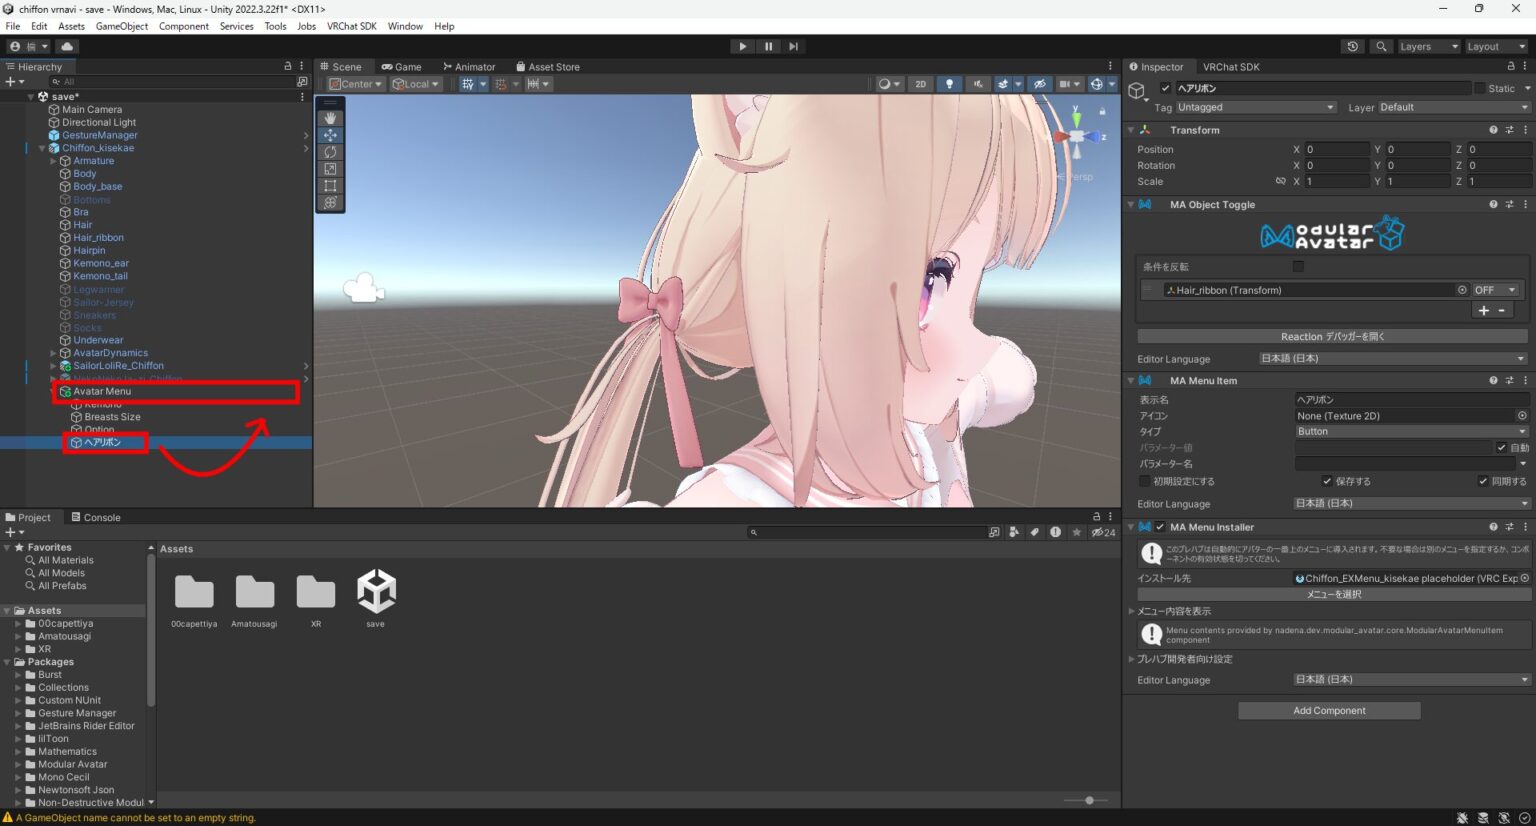Screen dimensions: 1536x826
Task: Select the Scale tool in Scene toolbar
Action: coord(329,169)
